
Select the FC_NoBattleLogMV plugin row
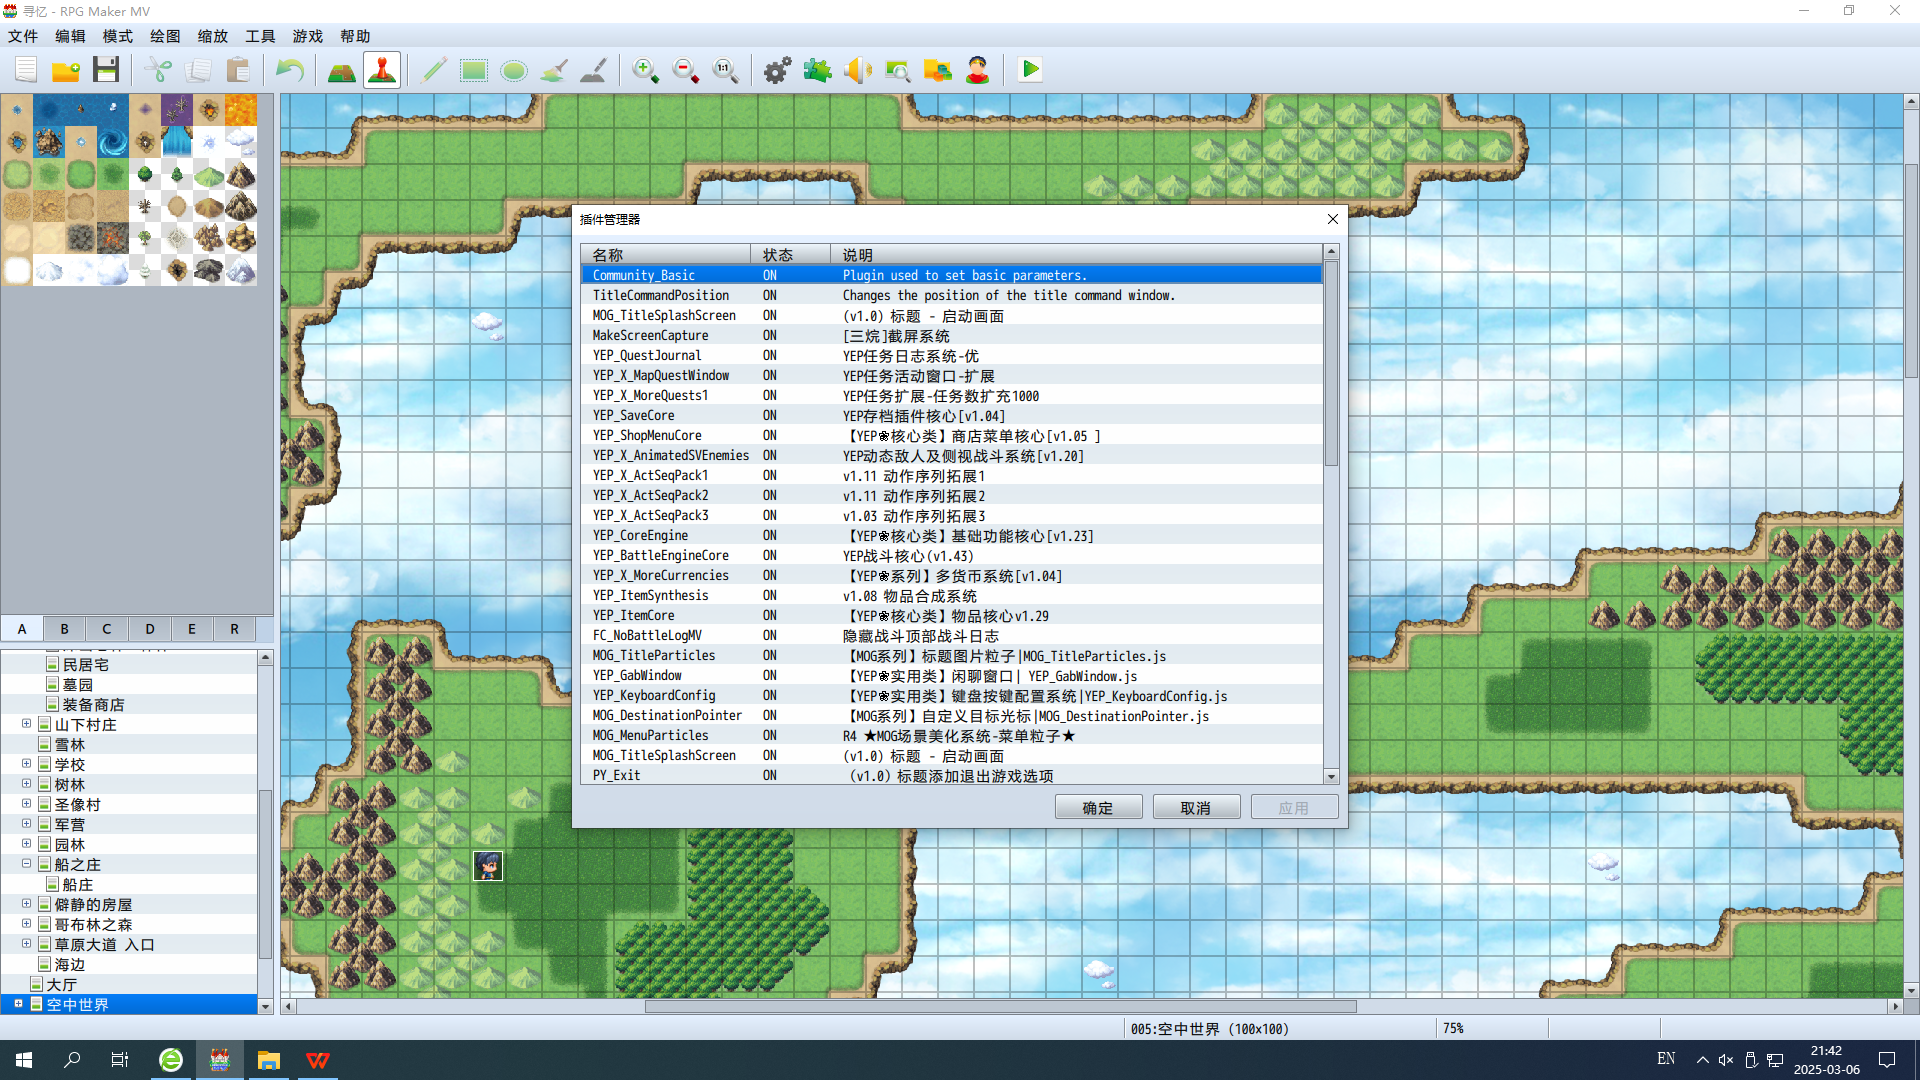pos(951,635)
